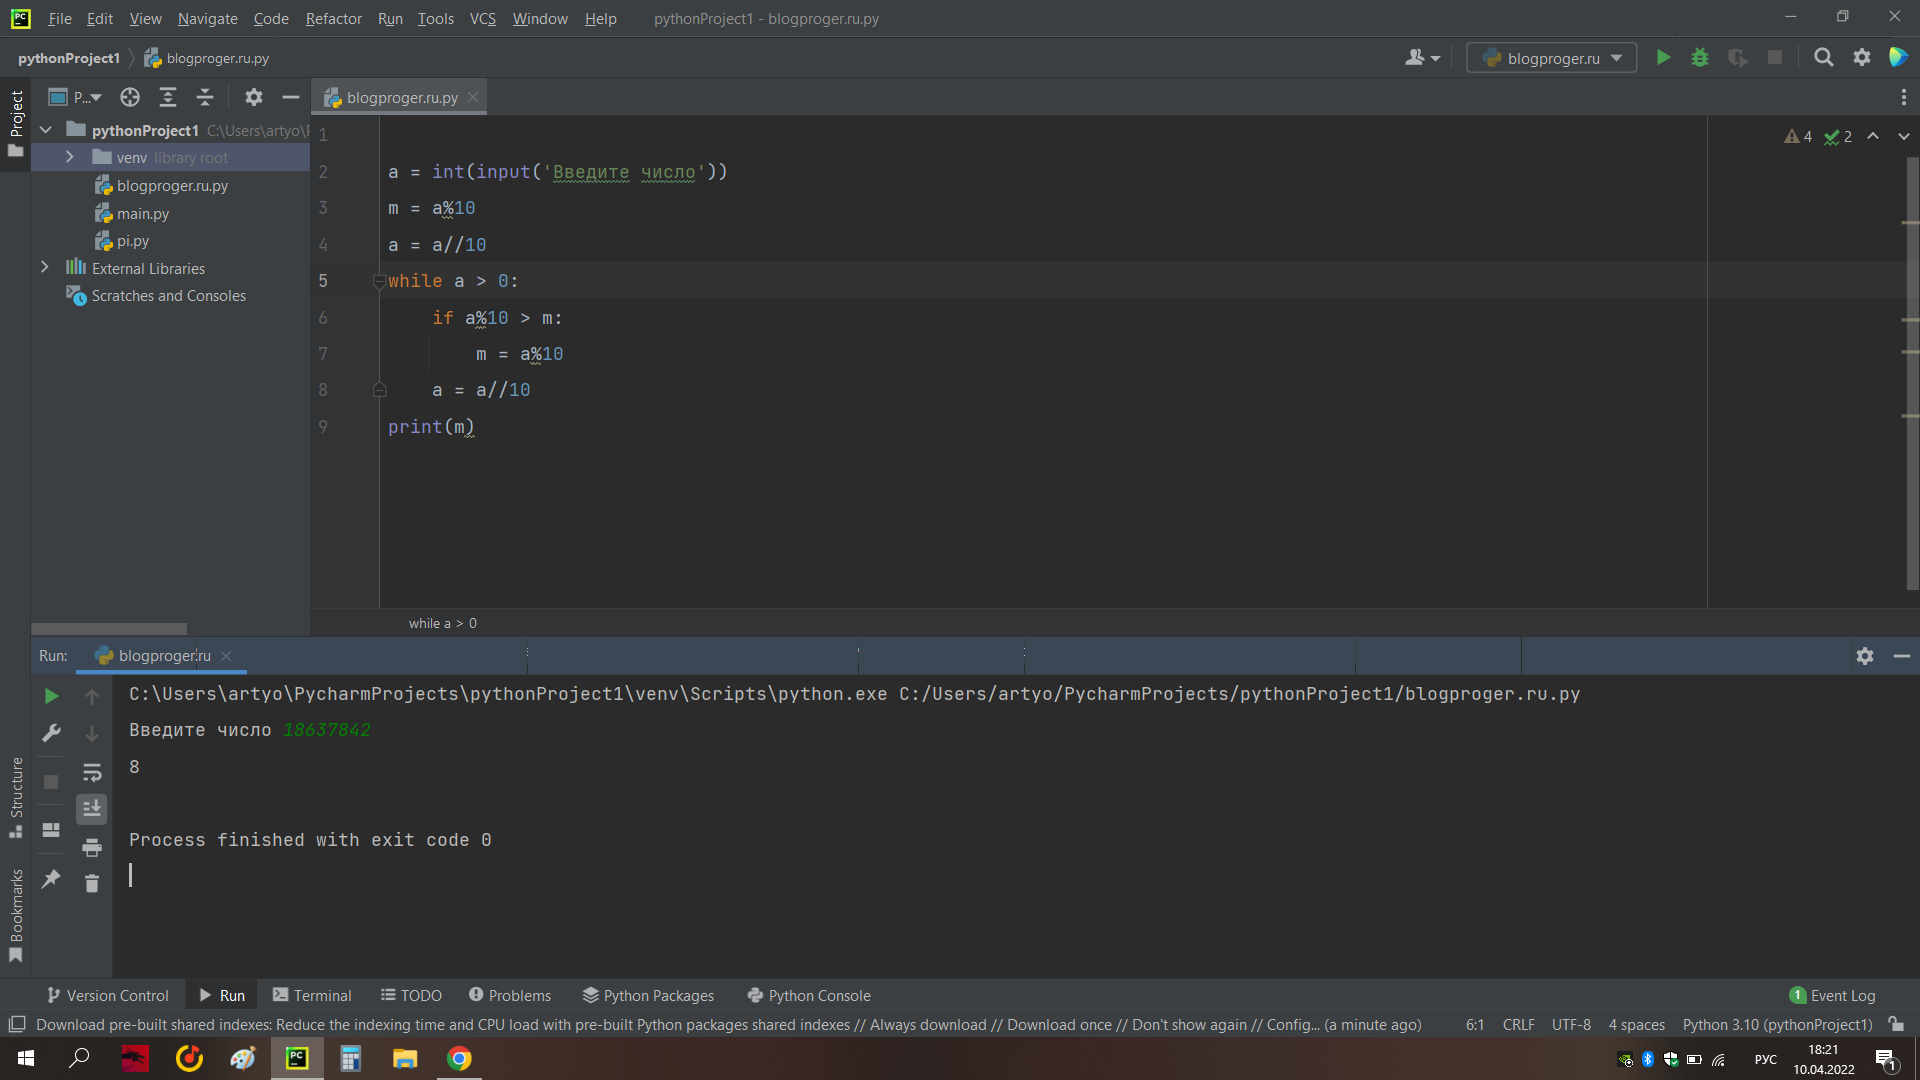Rerun script in Run panel
The height and width of the screenshot is (1080, 1920).
coord(51,696)
